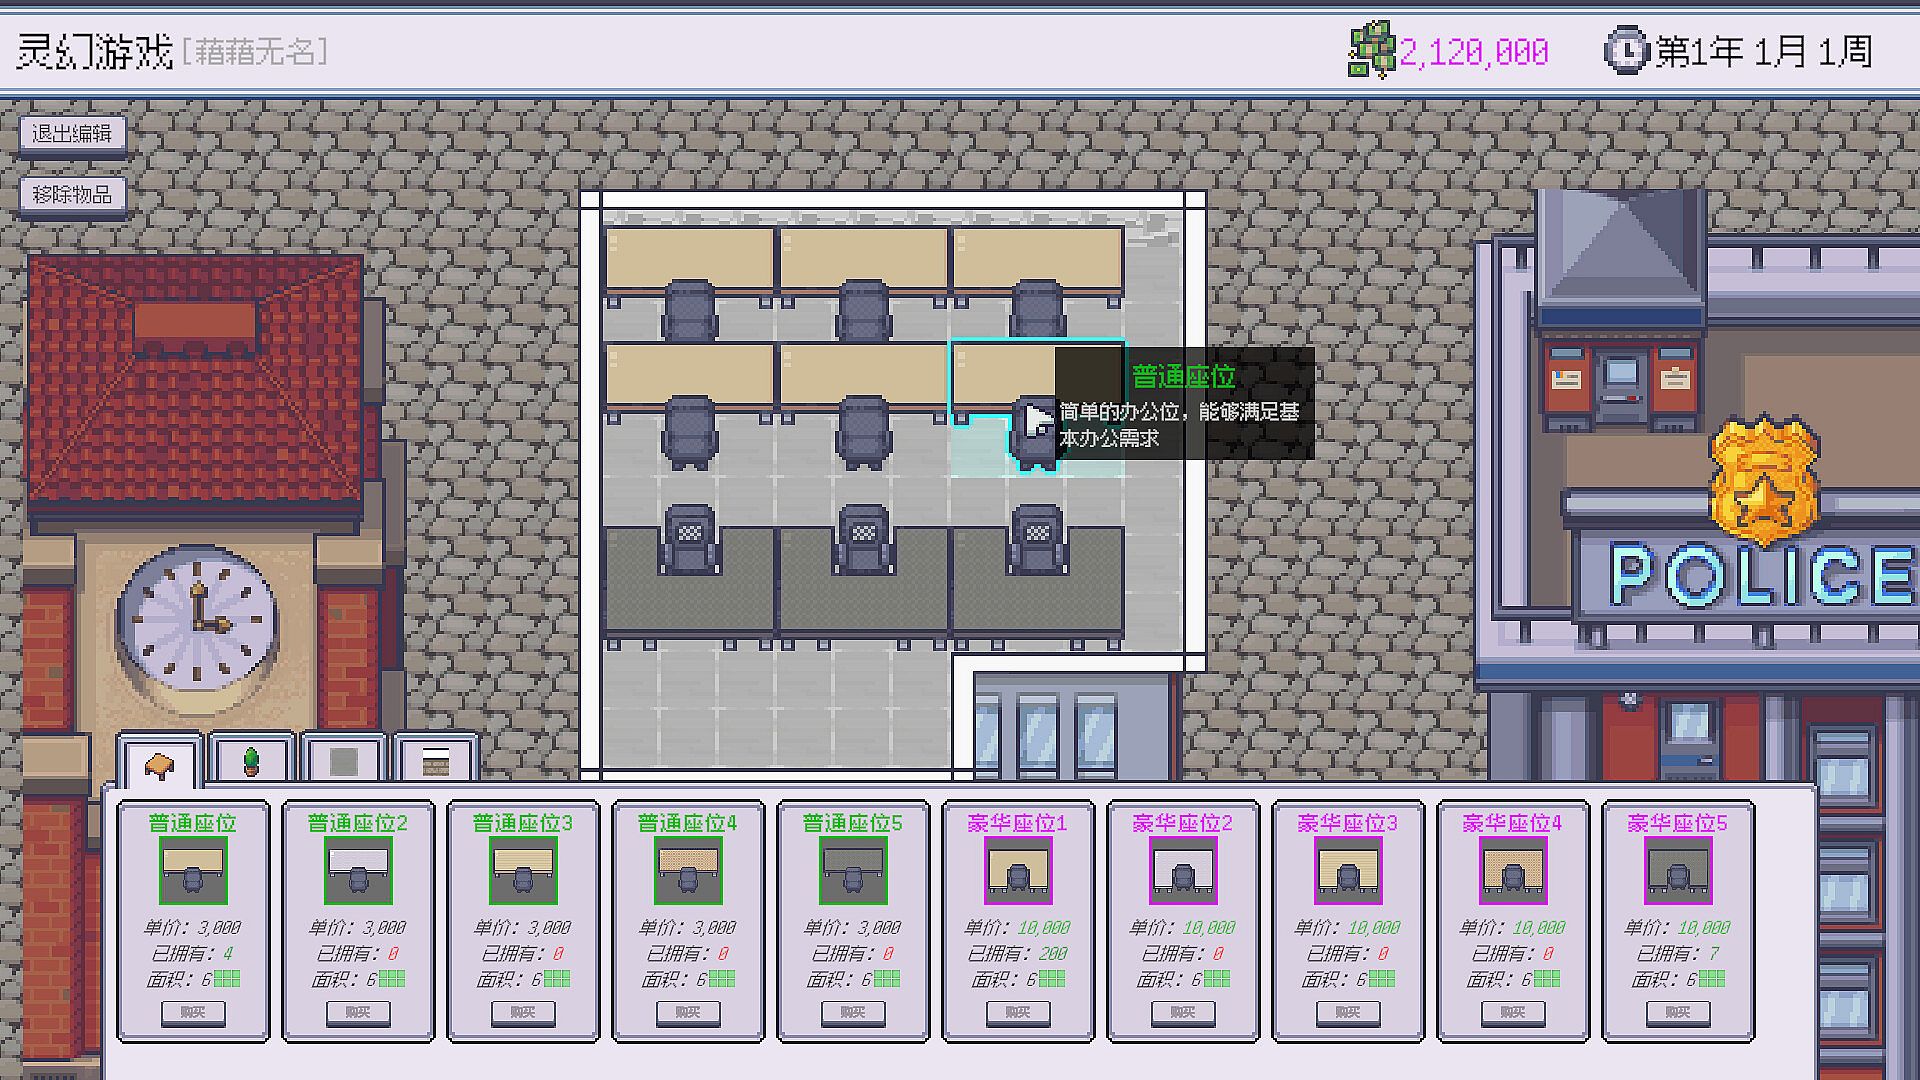1920x1080 pixels.
Task: Open the gray floor tile tab
Action: (343, 763)
